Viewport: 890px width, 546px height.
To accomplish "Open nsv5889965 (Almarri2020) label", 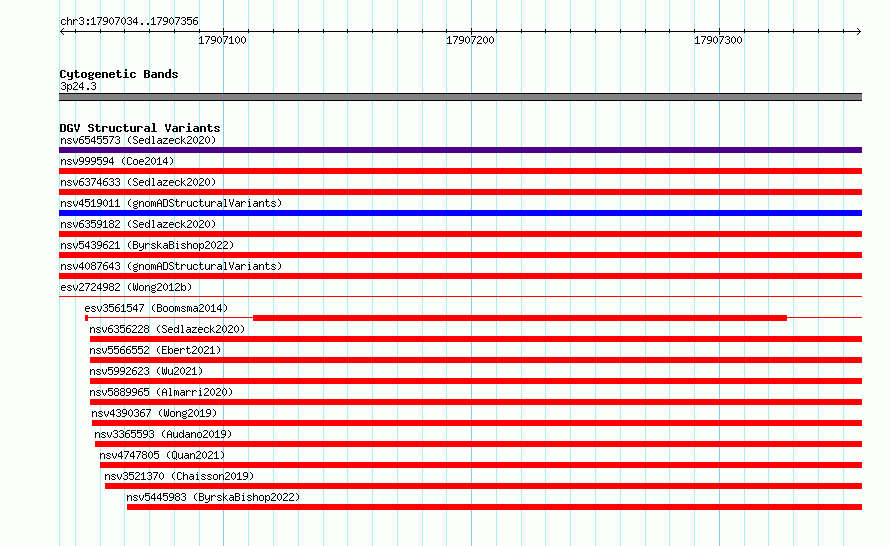I will tap(161, 392).
